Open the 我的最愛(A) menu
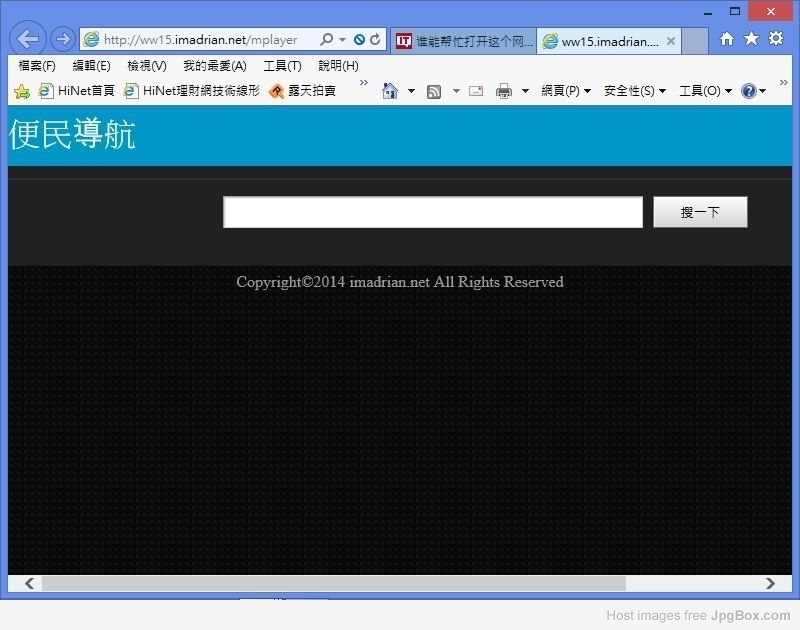Viewport: 800px width, 630px height. (214, 66)
